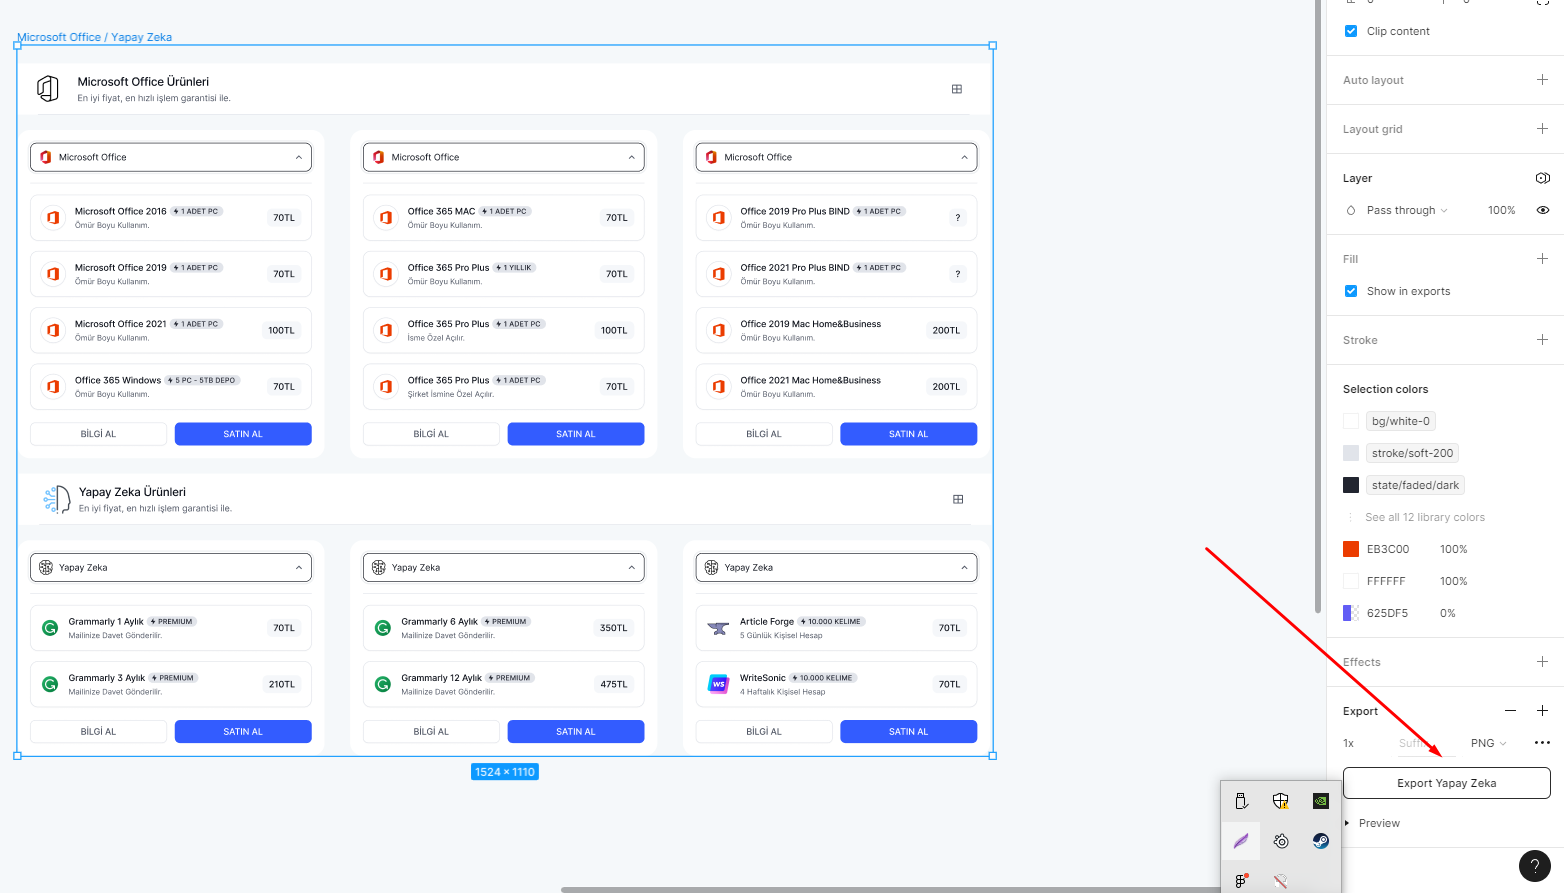Screen dimensions: 1564x893
Task: Click the Export Yapay Zeka button
Action: click(1447, 783)
